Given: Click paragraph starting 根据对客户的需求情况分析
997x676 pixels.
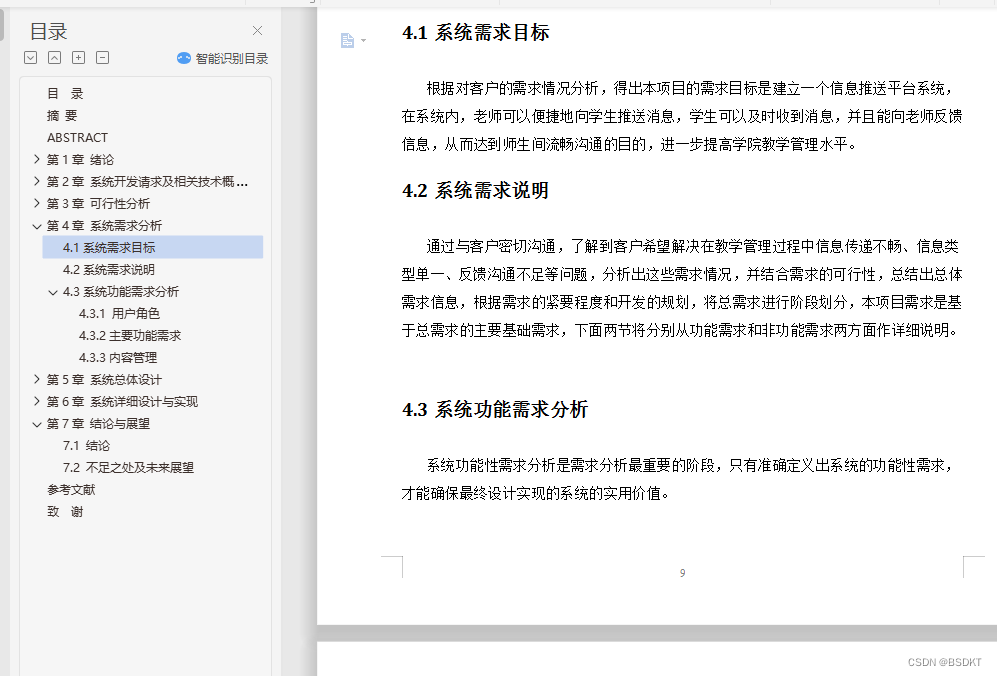Looking at the screenshot, I should pos(682,116).
